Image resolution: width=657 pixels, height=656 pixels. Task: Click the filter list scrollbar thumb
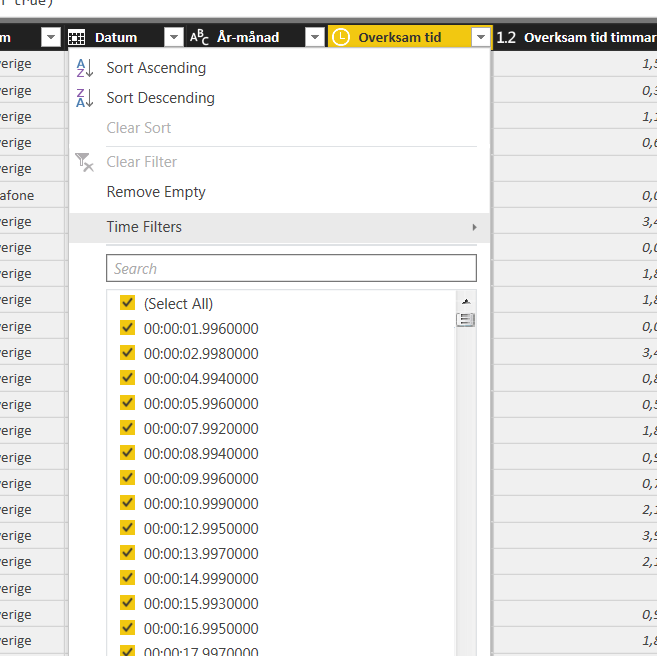(466, 320)
